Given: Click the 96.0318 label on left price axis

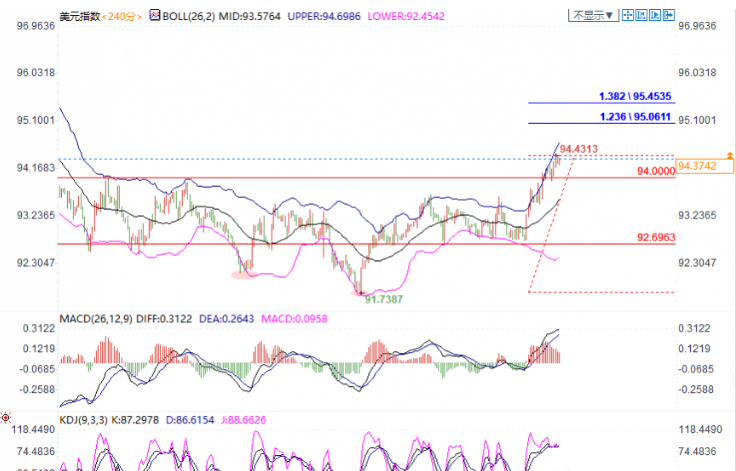Looking at the screenshot, I should (36, 73).
